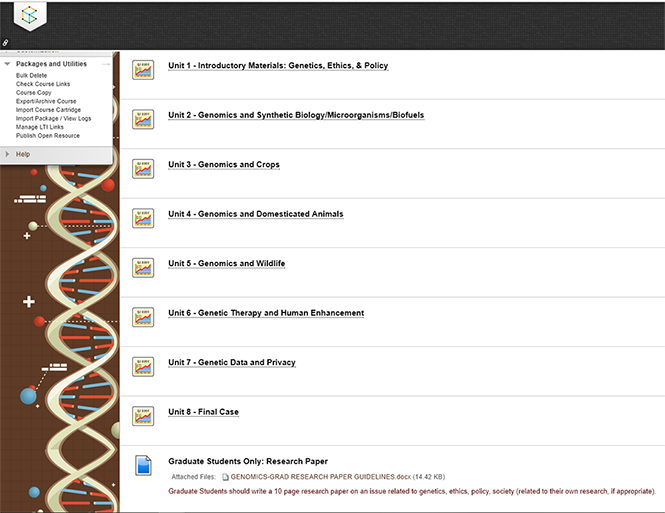Image resolution: width=665 pixels, height=513 pixels.
Task: Click the cube logo in the header
Action: [x=31, y=18]
